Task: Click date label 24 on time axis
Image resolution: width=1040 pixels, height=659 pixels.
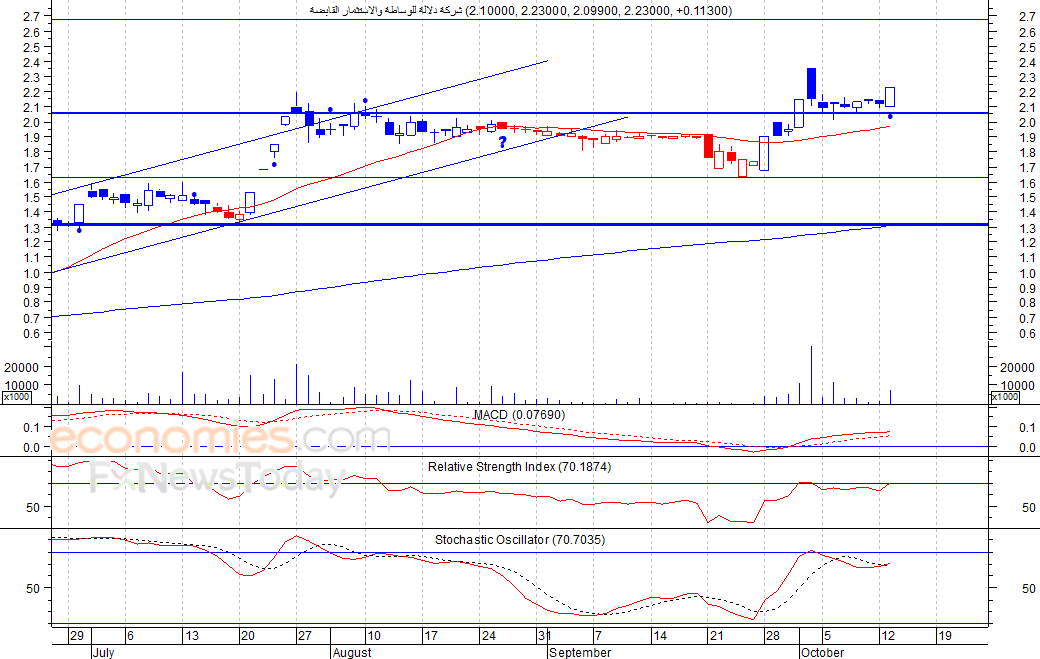Action: click(x=489, y=636)
